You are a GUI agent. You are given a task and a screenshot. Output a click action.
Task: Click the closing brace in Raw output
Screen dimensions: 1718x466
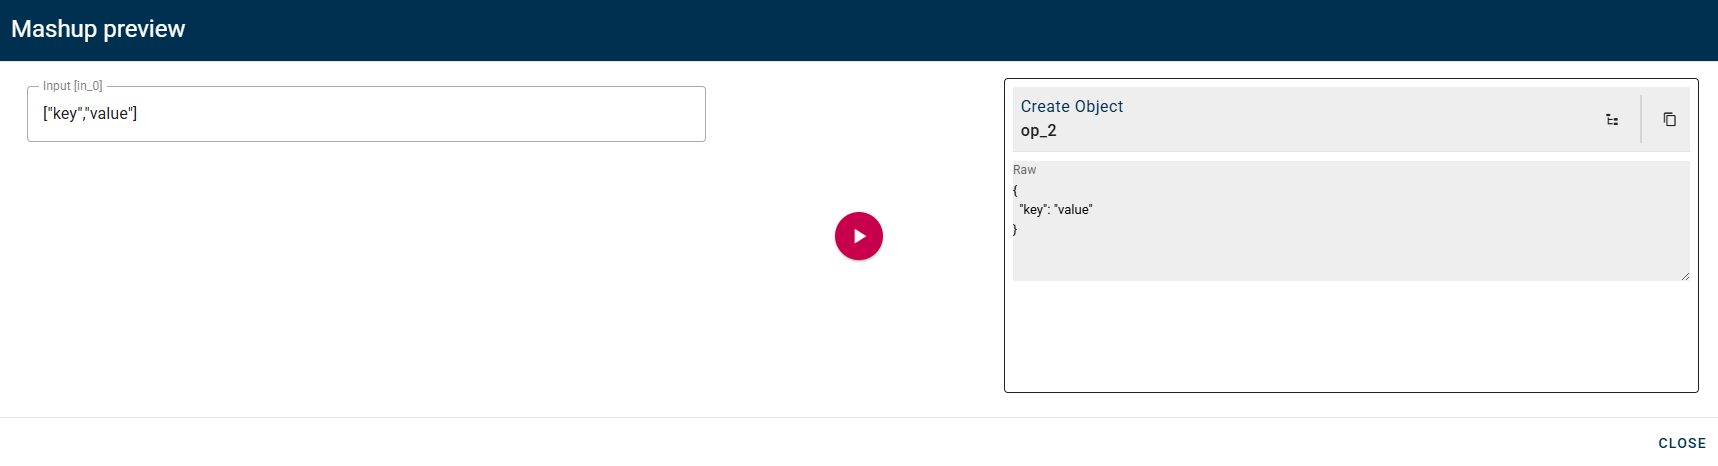pyautogui.click(x=1015, y=230)
